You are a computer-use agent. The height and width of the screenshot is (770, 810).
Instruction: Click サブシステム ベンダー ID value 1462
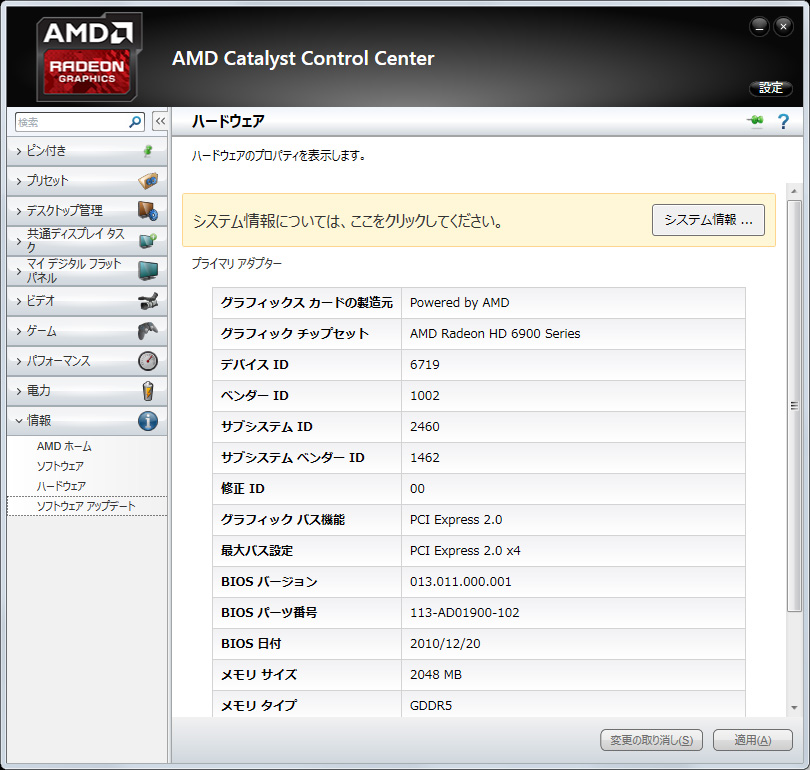click(425, 458)
